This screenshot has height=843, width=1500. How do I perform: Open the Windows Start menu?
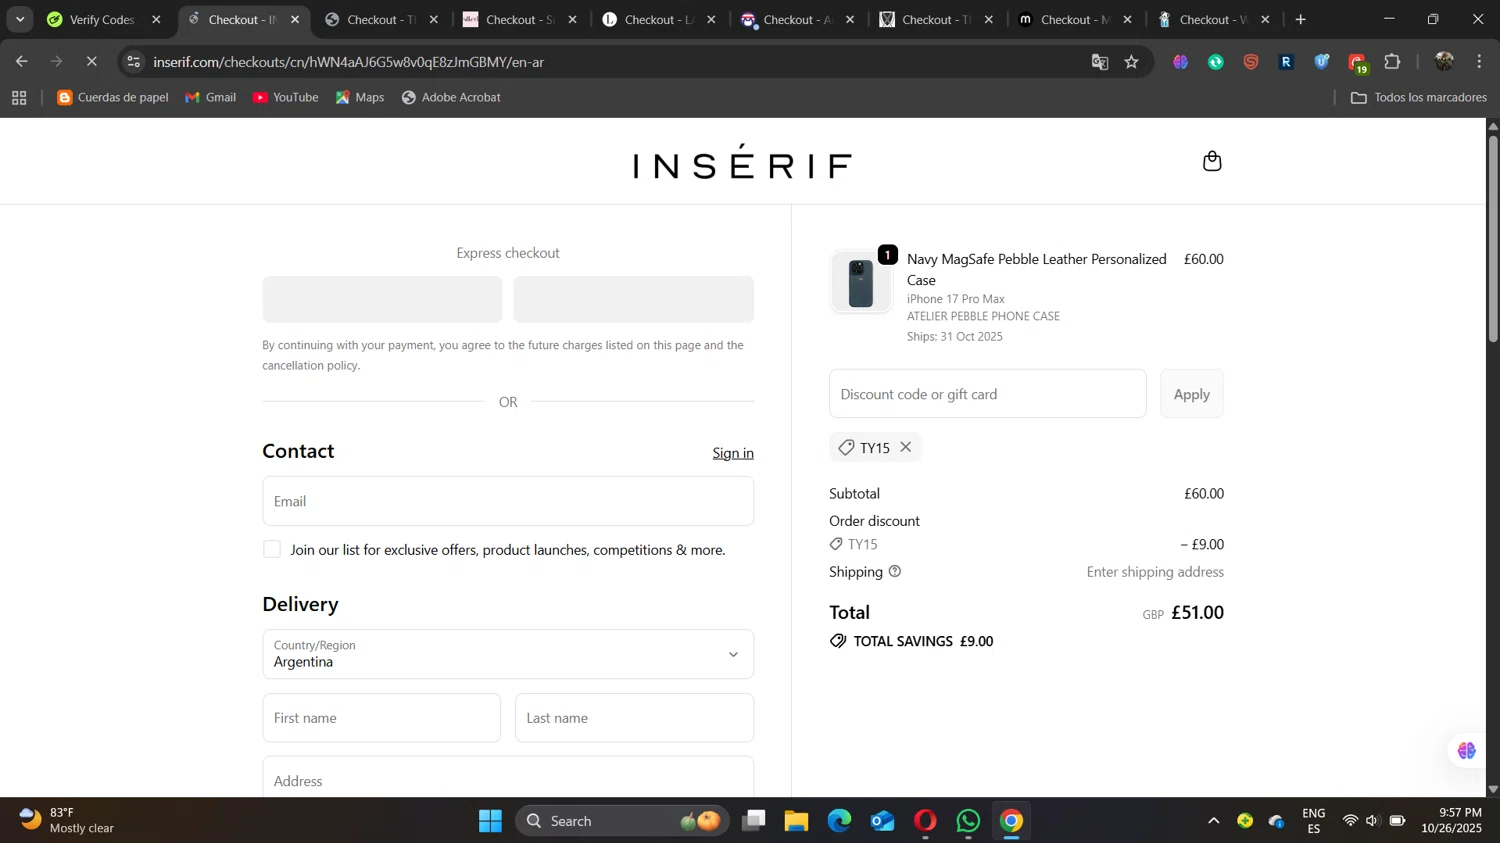(x=490, y=821)
